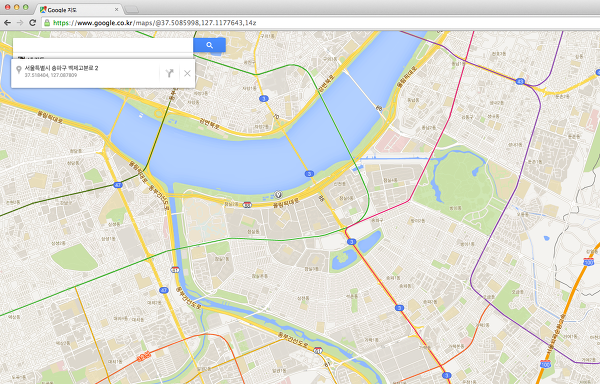Close the Google 지도 tab
600x384 pixels.
pyautogui.click(x=116, y=10)
